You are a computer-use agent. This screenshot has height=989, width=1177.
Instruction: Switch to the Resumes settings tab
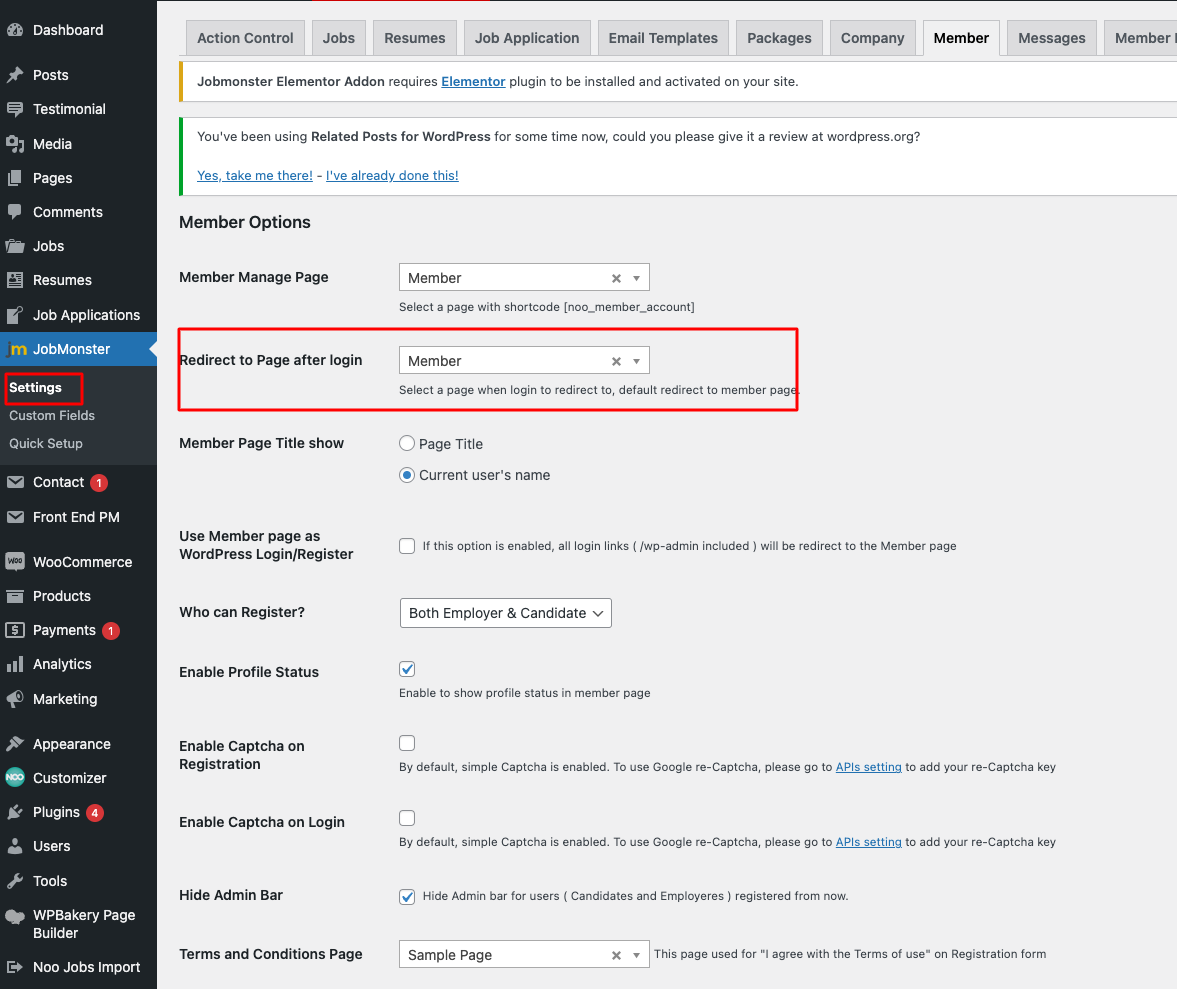click(414, 38)
